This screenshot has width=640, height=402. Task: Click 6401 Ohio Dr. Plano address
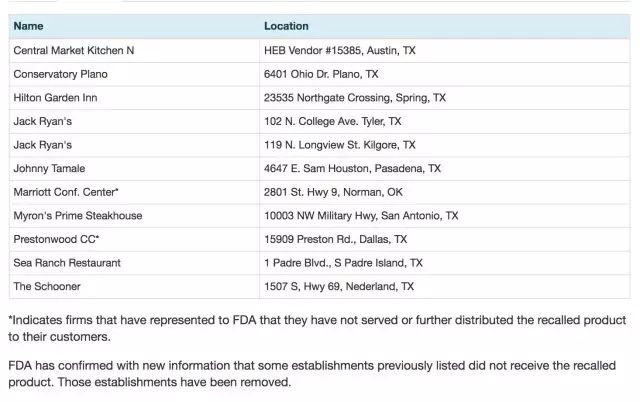pos(321,74)
